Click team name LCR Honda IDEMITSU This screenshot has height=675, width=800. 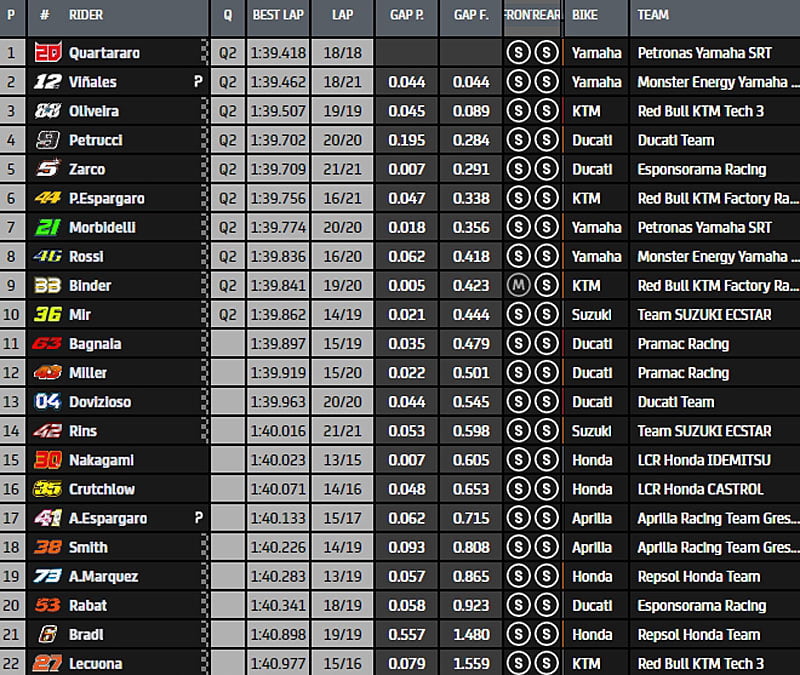pyautogui.click(x=704, y=460)
